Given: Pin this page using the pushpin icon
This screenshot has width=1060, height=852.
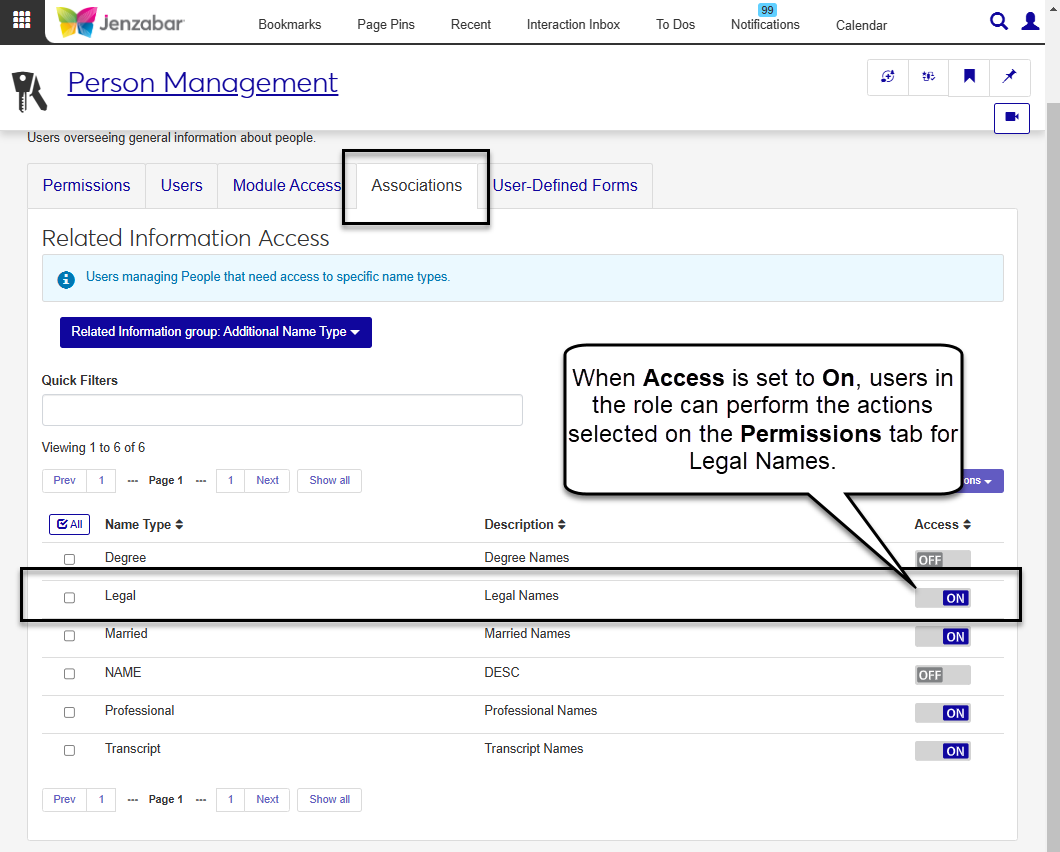Looking at the screenshot, I should coord(1009,77).
